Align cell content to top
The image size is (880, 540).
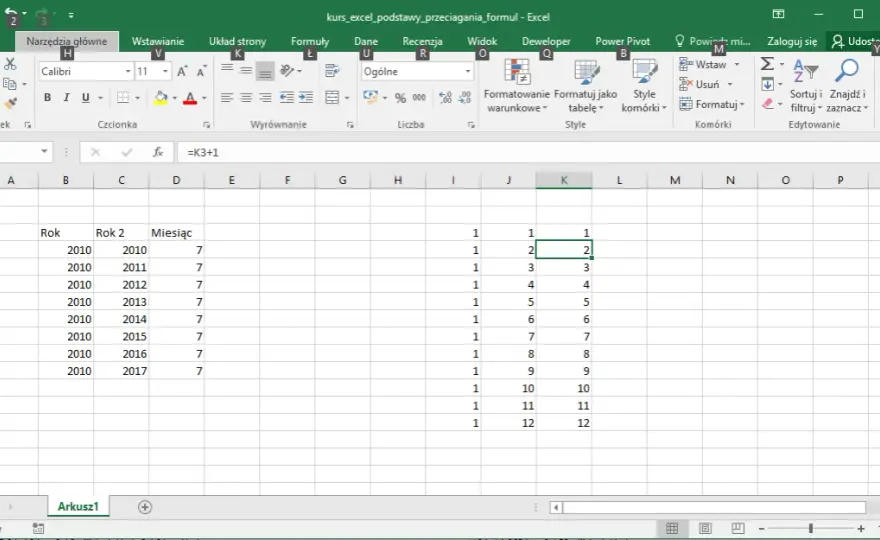[x=227, y=69]
